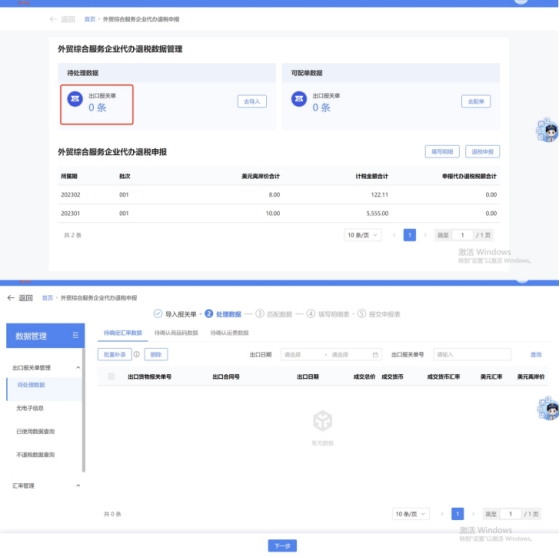Tick the select-all checkbox in table header
Image resolution: width=560 pixels, height=558 pixels.
111,376
